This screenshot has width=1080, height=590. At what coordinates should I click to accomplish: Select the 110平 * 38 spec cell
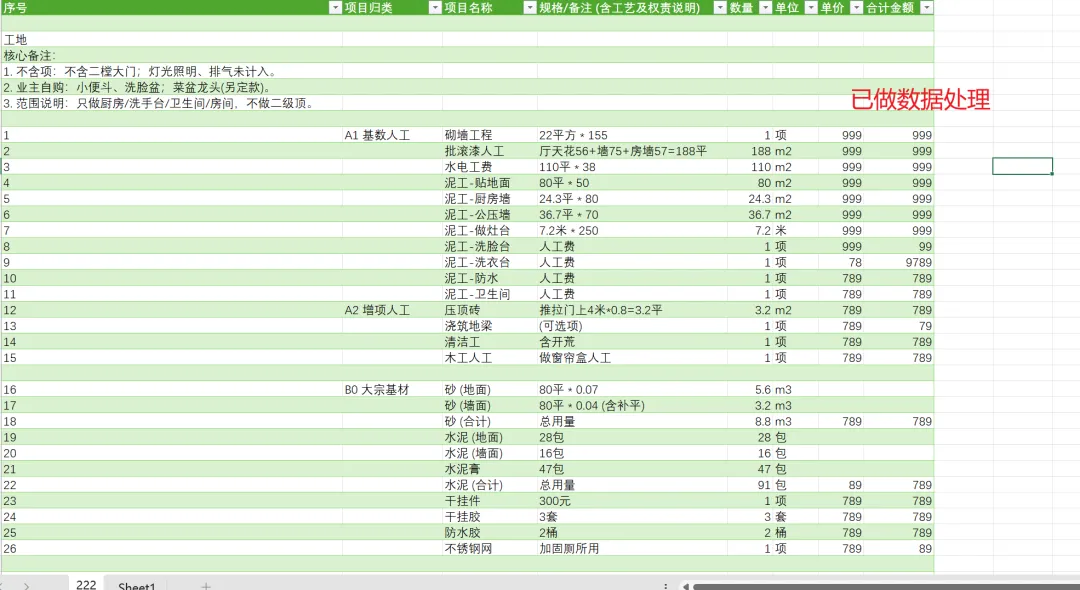point(632,167)
